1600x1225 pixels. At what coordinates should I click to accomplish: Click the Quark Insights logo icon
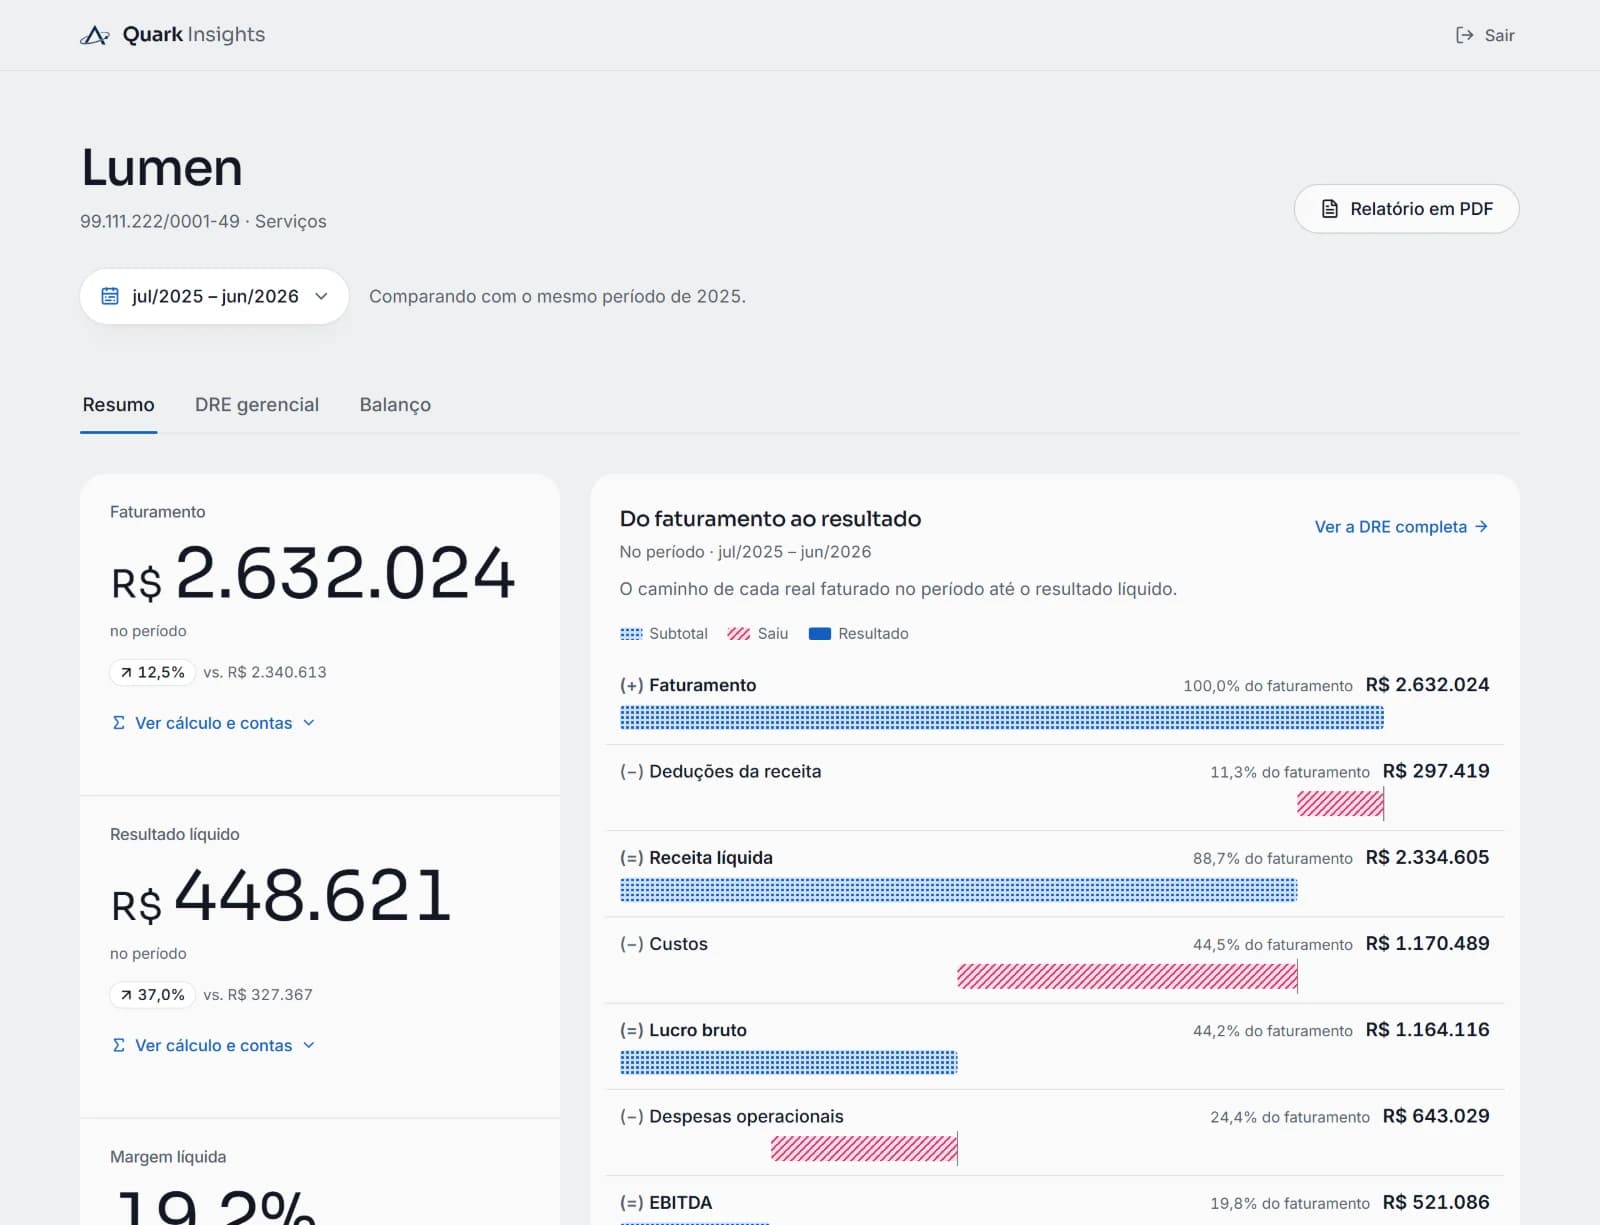point(94,35)
